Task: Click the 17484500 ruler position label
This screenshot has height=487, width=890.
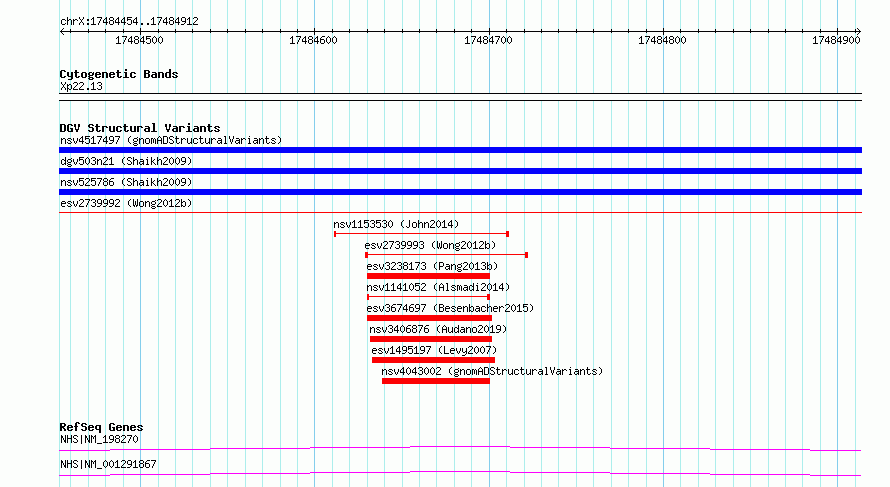Action: point(139,40)
